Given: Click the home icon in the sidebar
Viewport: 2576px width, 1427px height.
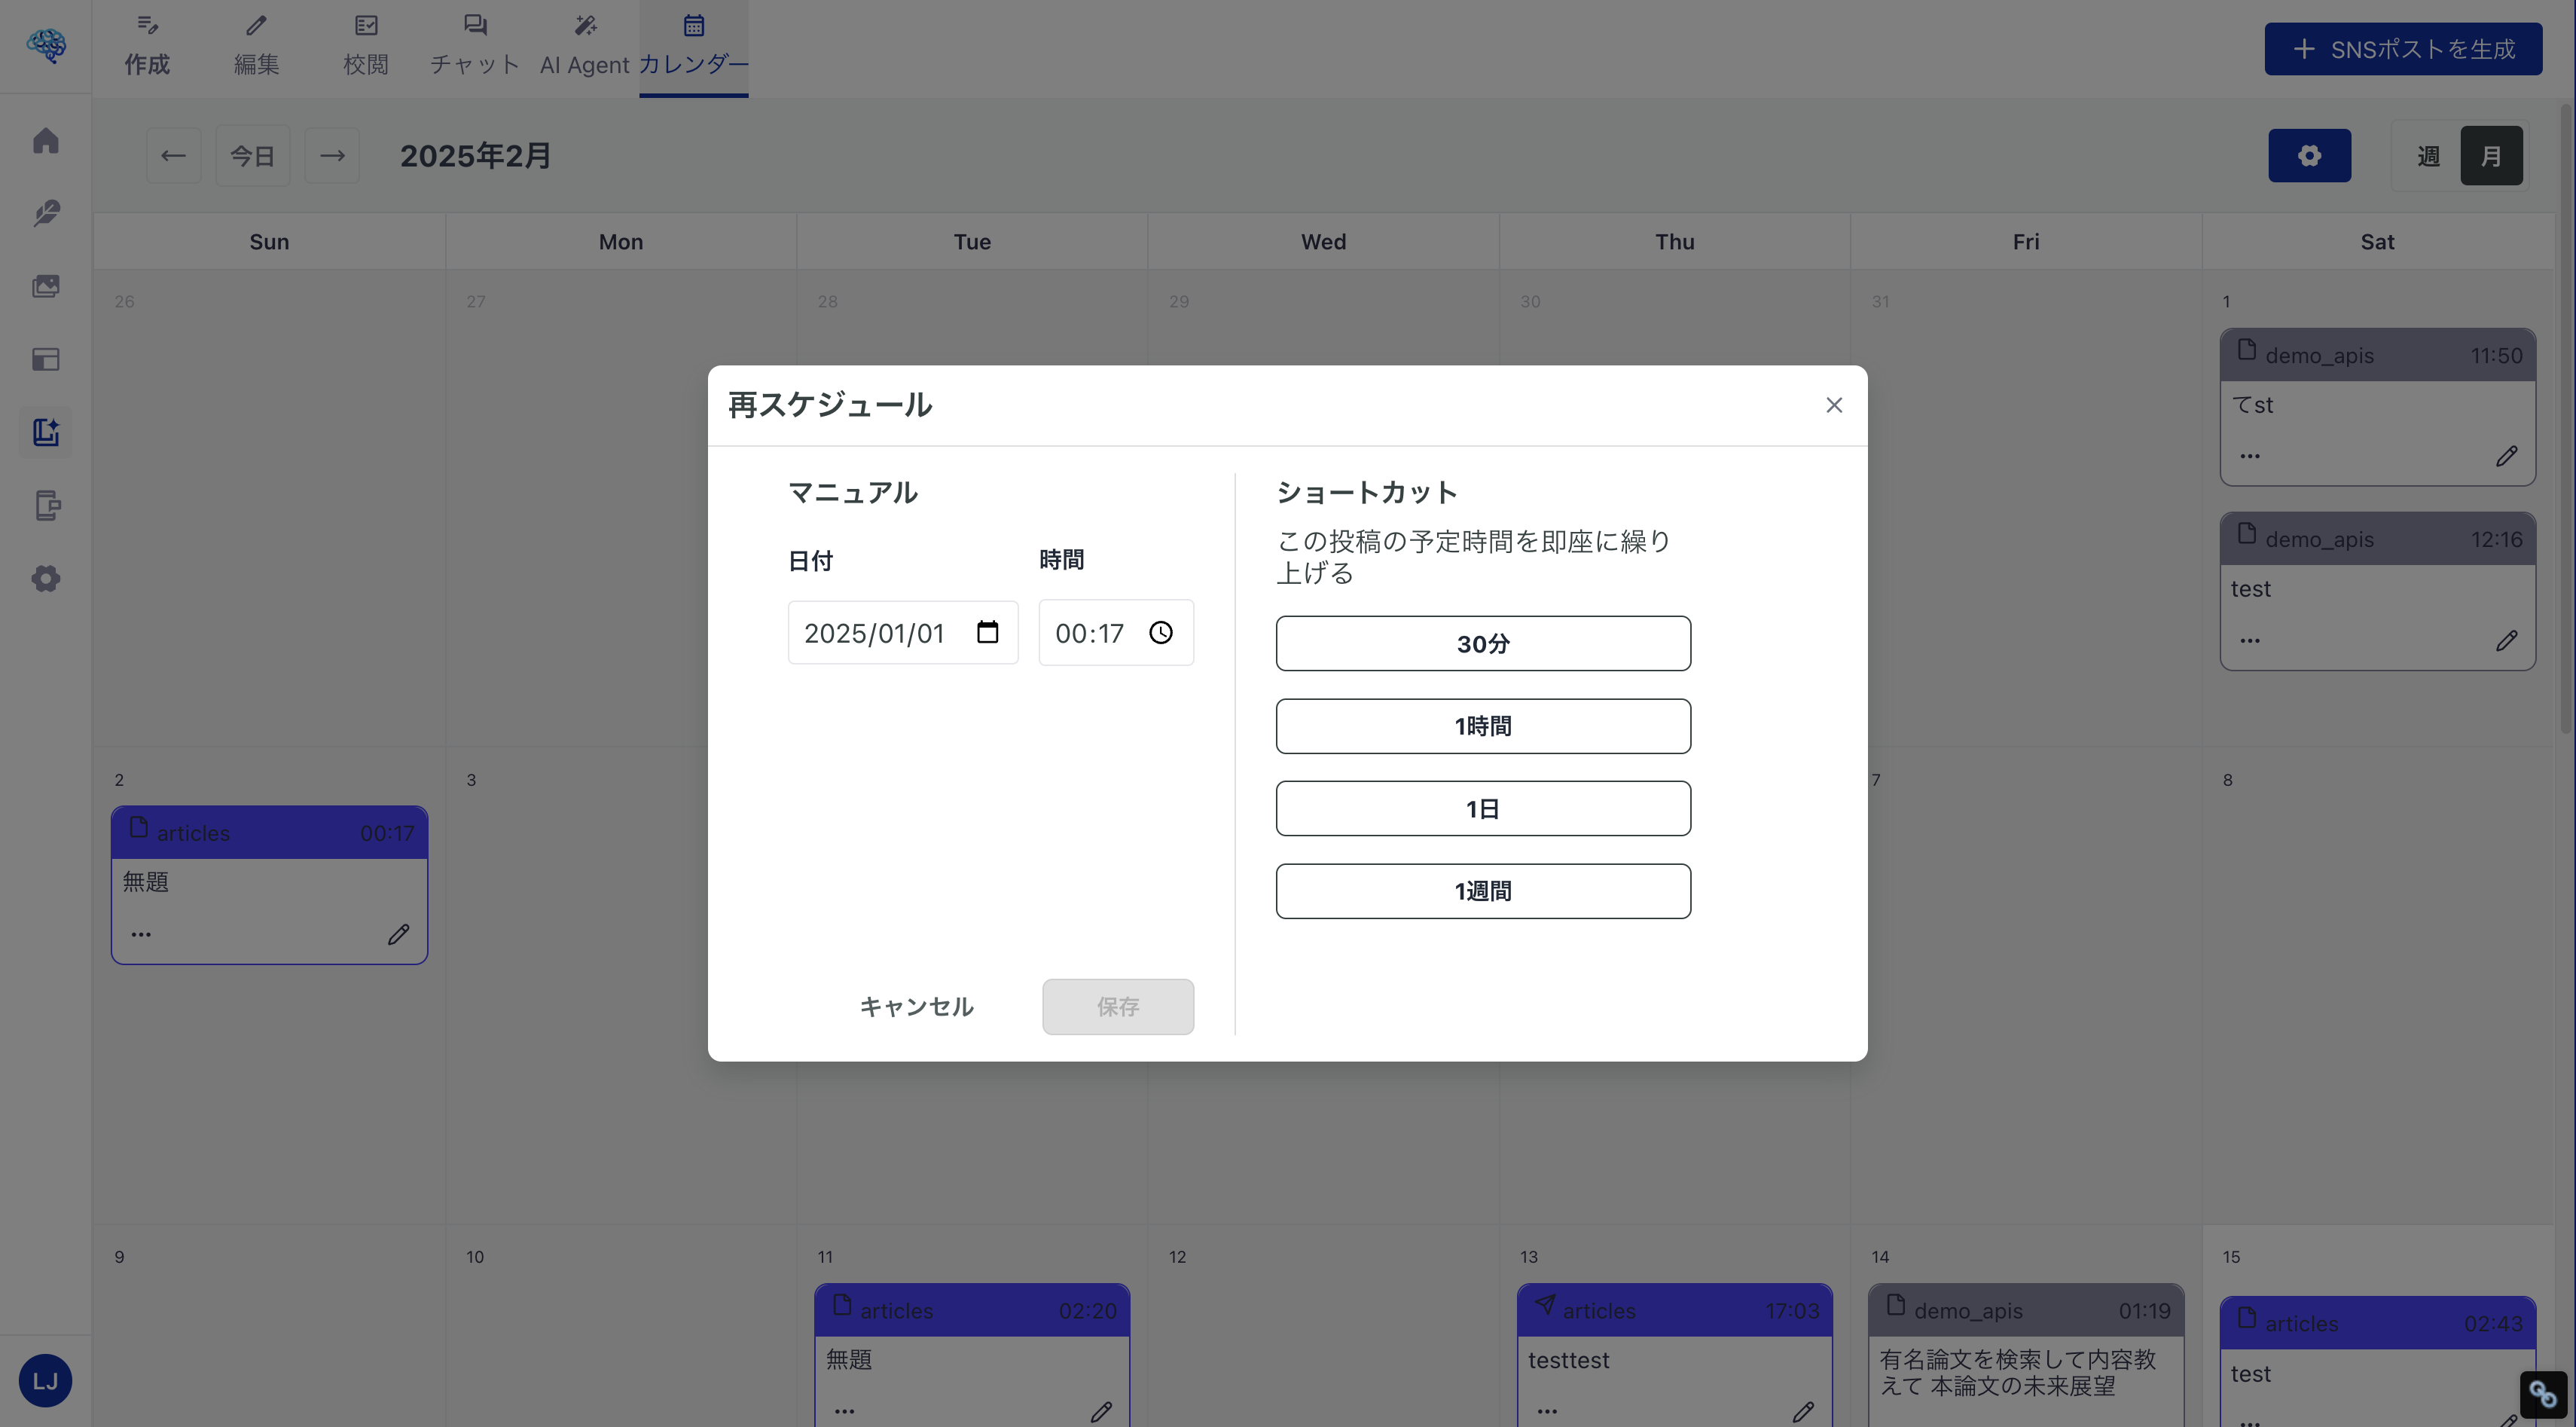Looking at the screenshot, I should [x=45, y=141].
